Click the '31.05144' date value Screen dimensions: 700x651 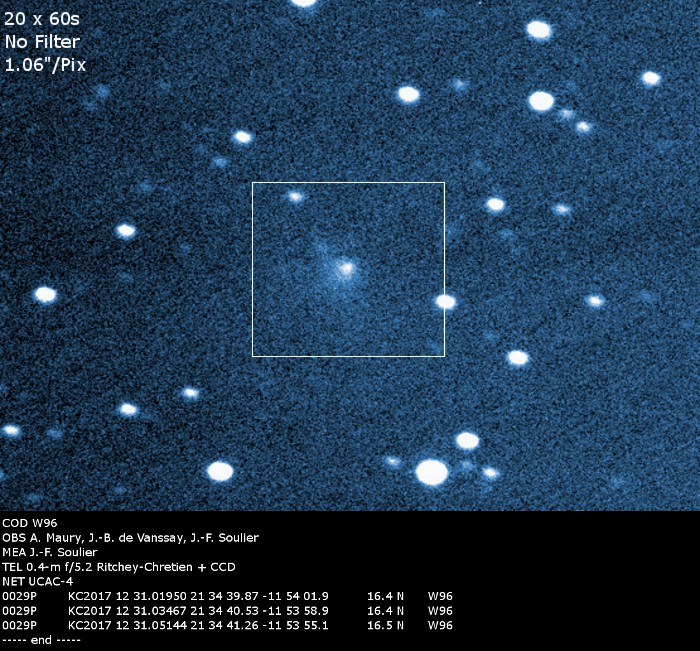(158, 626)
